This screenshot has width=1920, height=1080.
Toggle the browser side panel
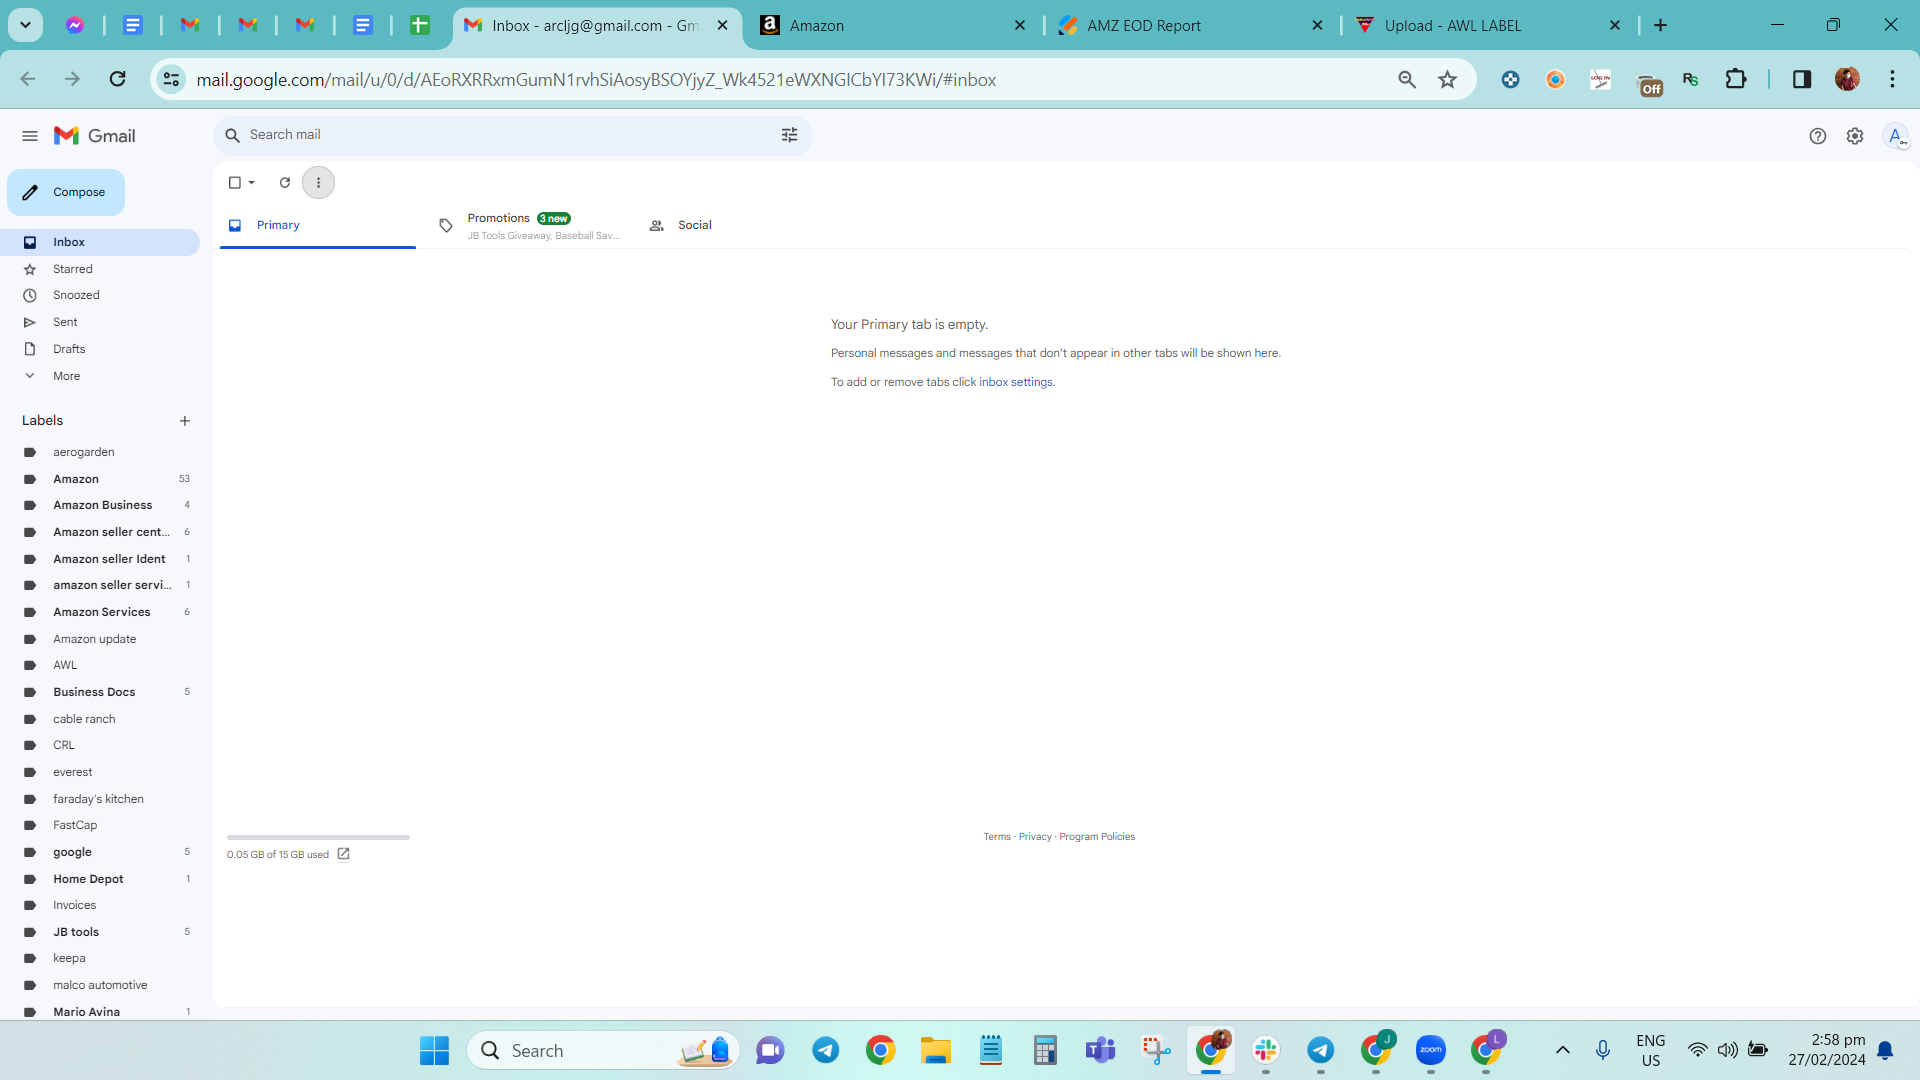pos(1801,79)
